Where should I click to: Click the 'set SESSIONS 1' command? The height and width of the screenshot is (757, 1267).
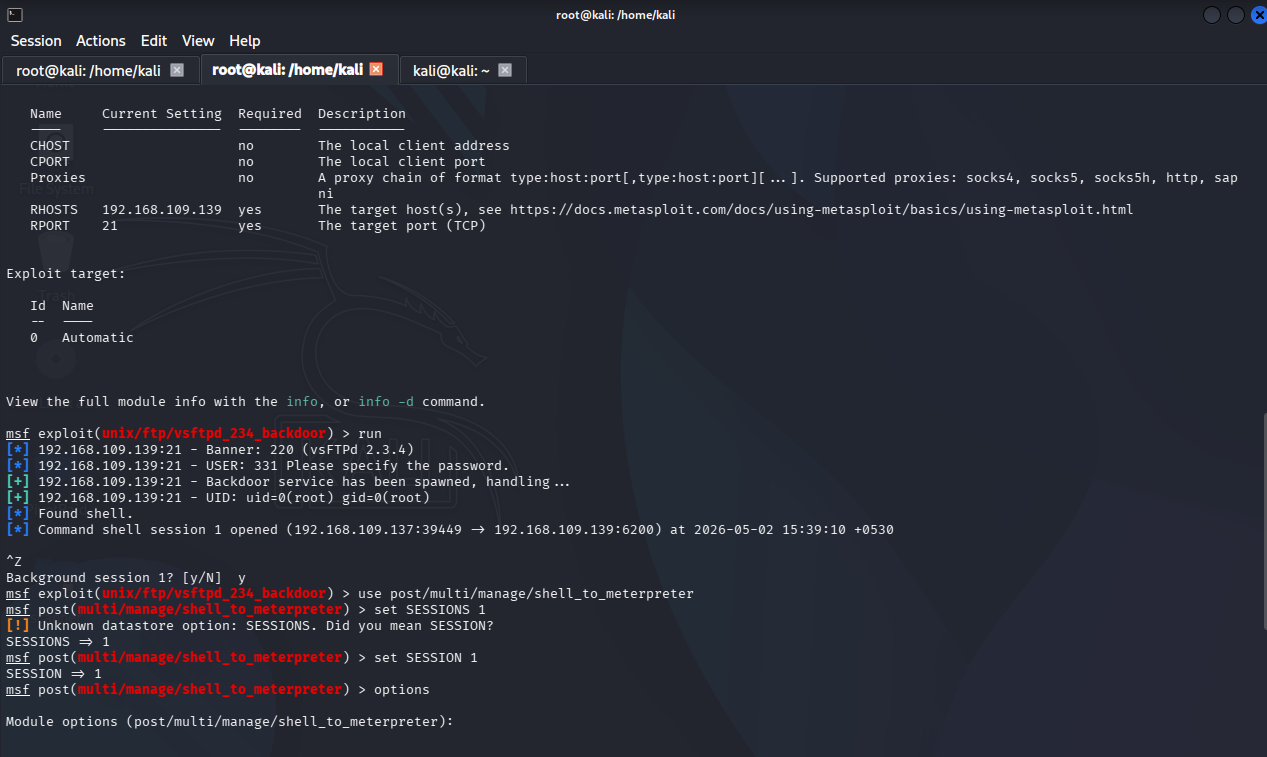(x=430, y=610)
